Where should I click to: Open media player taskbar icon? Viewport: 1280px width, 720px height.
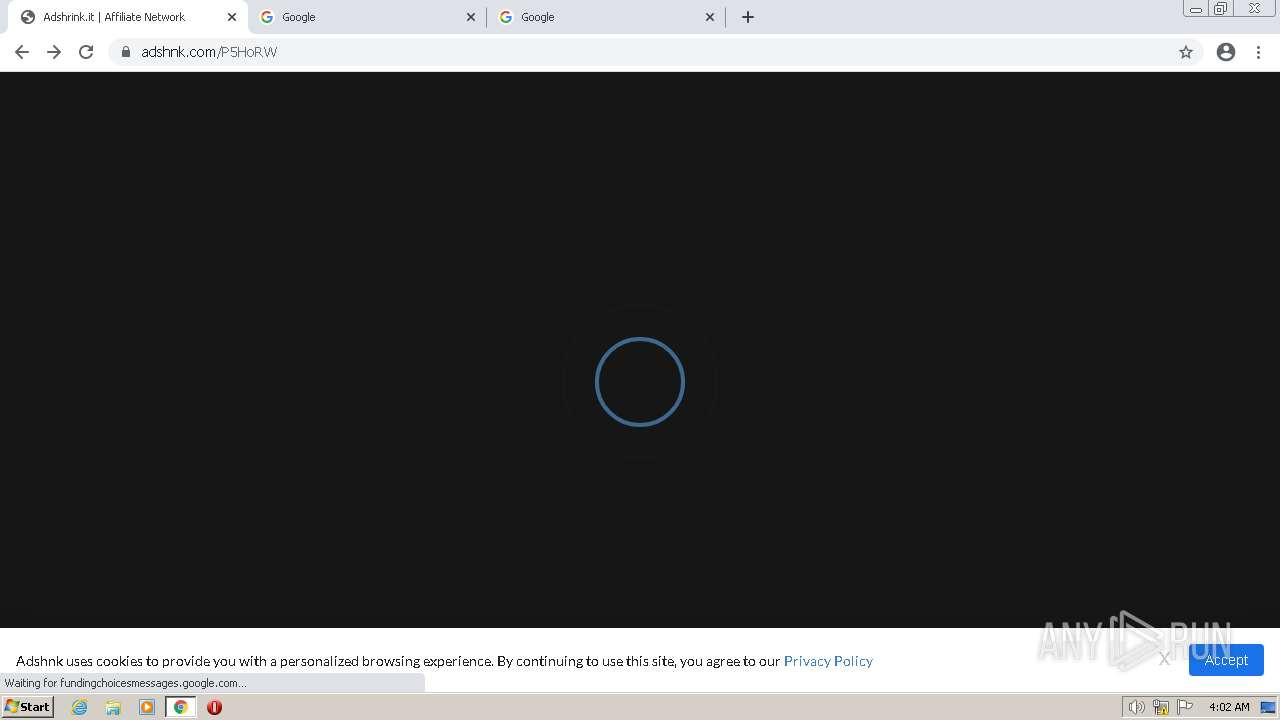[x=147, y=707]
